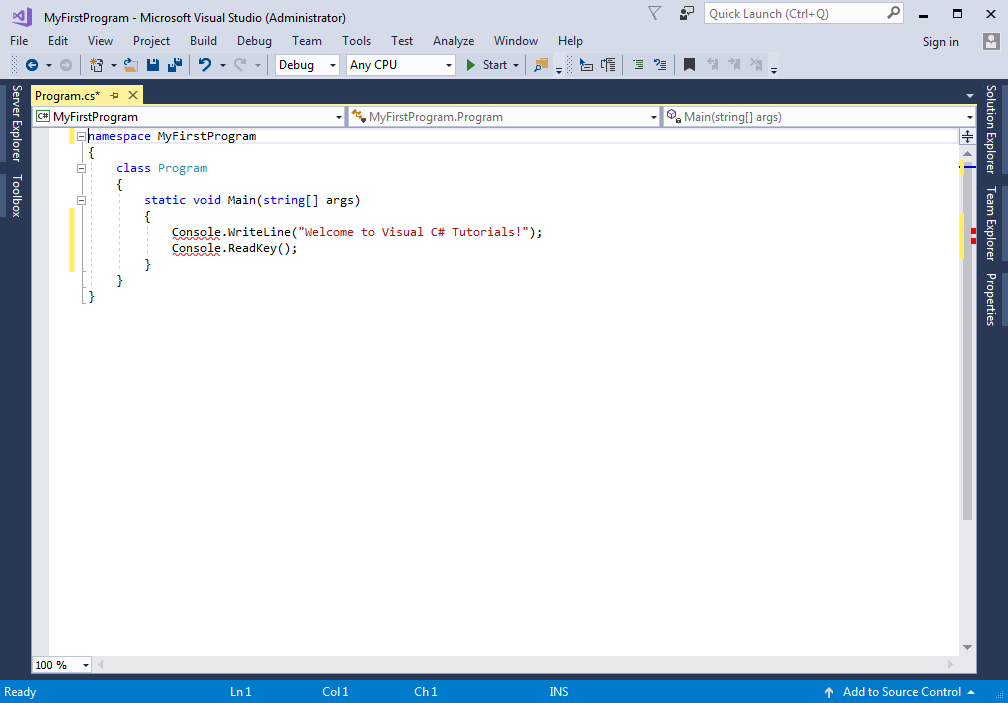
Task: Click the Add to Source Control up-arrow icon
Action: [x=829, y=692]
